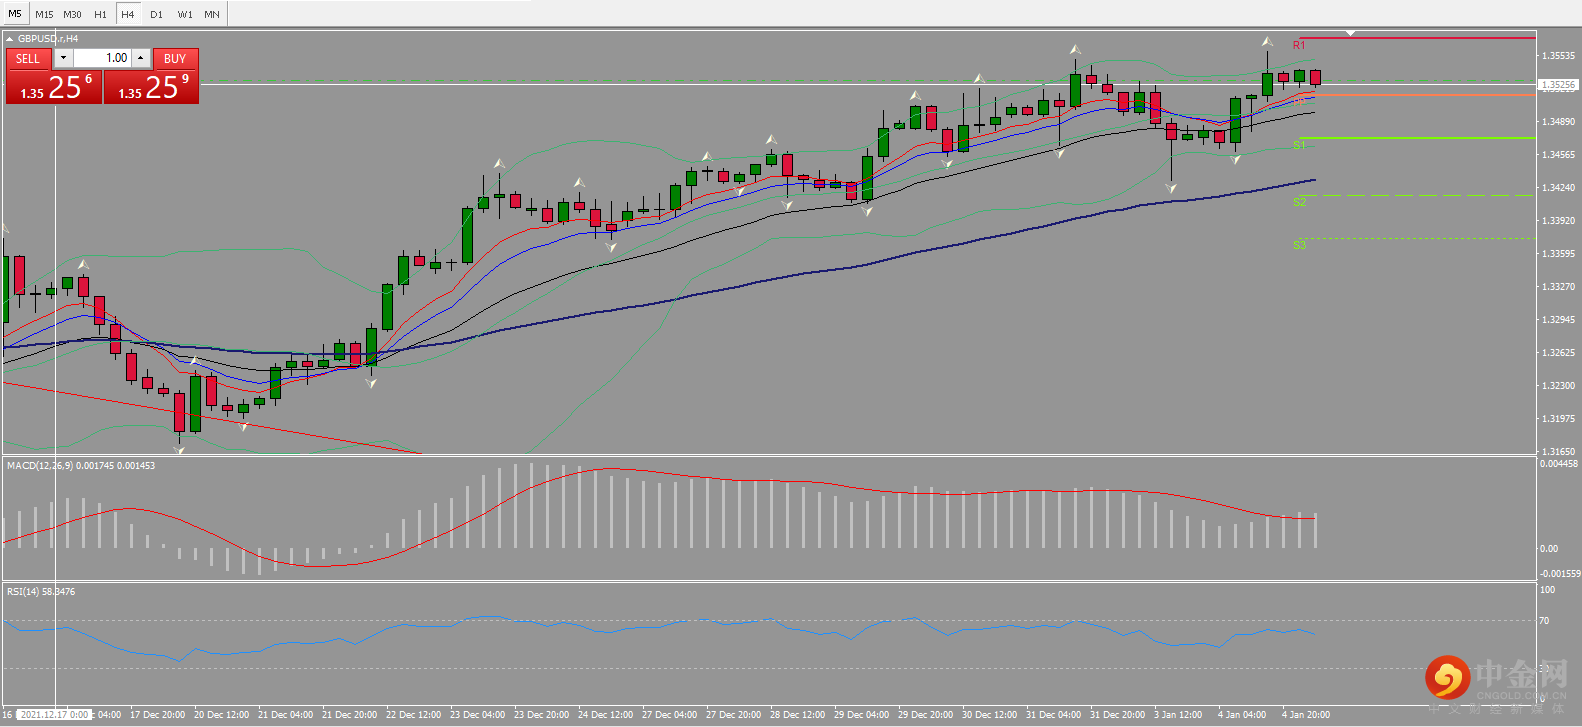Change chart to D1 timeframe
The image size is (1582, 727).
click(x=156, y=14)
